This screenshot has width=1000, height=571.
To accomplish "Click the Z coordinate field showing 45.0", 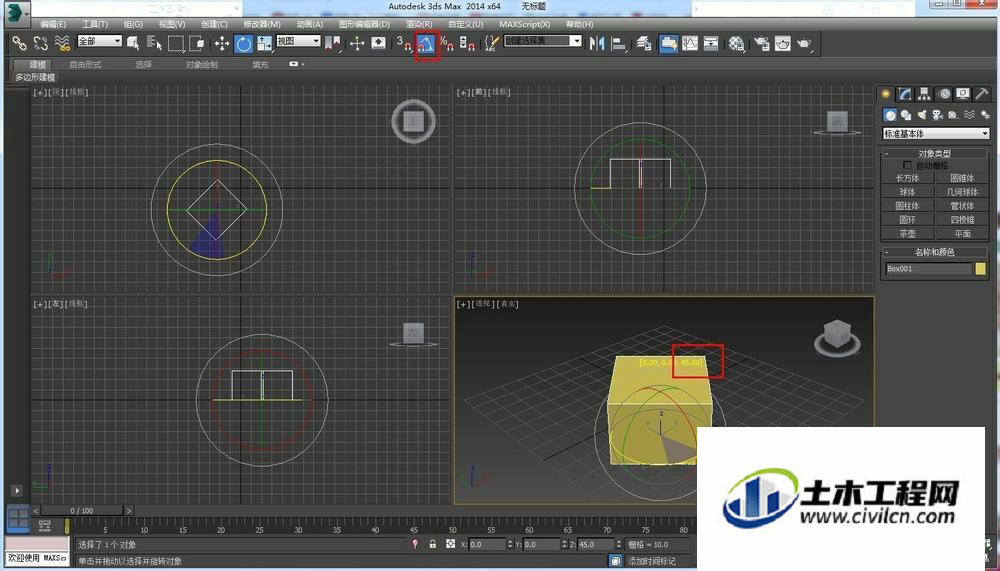I will [596, 544].
